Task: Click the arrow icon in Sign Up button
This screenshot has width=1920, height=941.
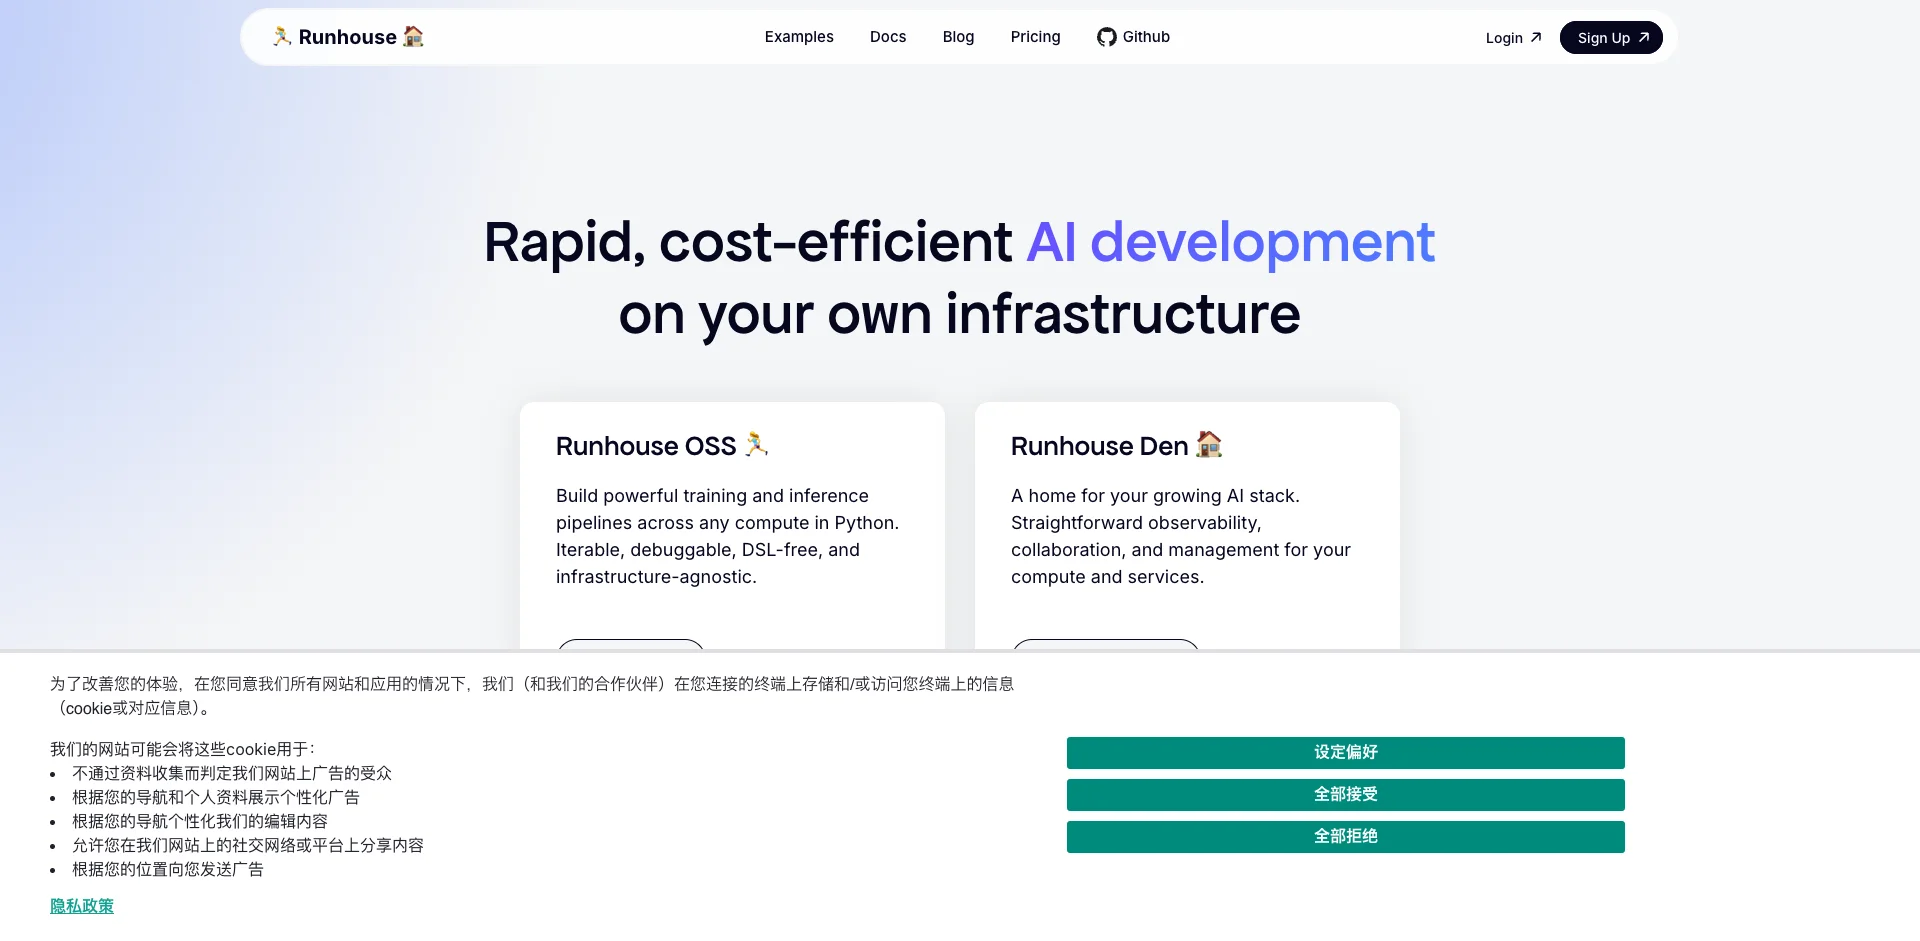Action: pos(1643,37)
